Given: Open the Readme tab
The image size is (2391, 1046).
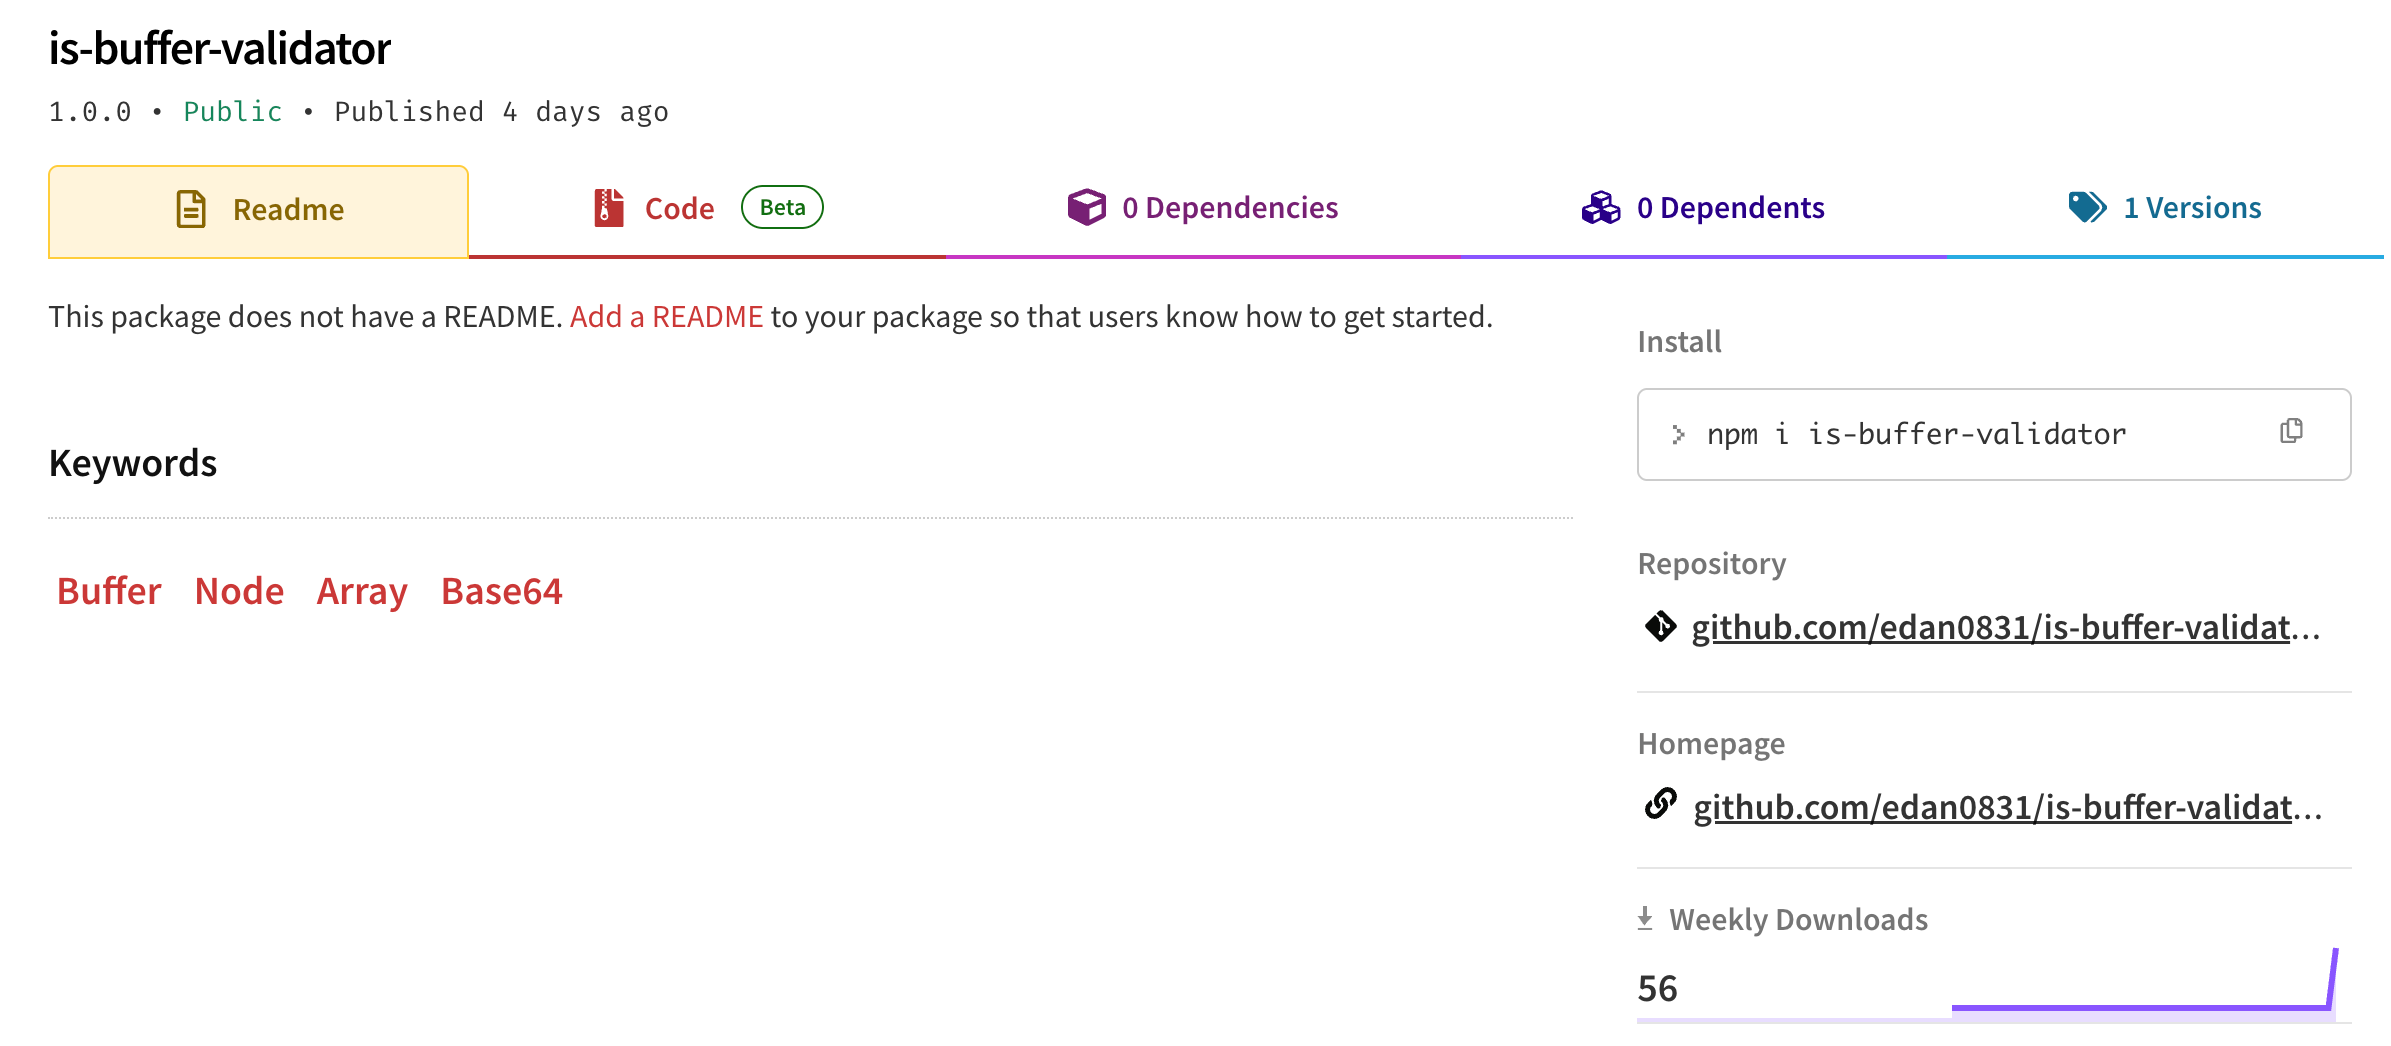Looking at the screenshot, I should tap(288, 210).
